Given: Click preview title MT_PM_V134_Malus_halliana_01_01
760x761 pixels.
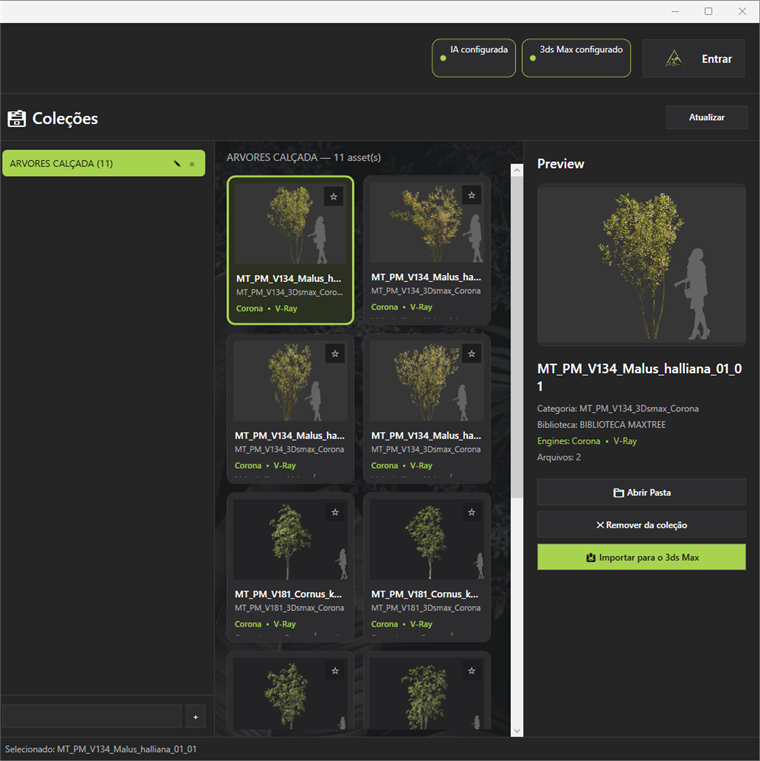Looking at the screenshot, I should [640, 377].
